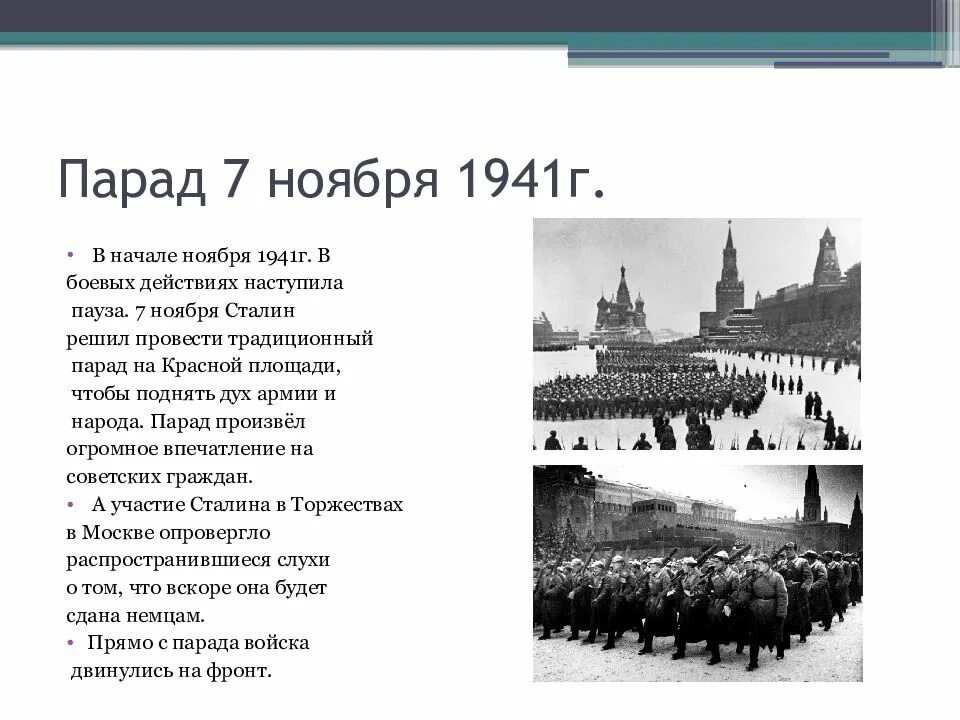960x720 pixels.
Task: Click the line 'парад на Красной площади,'
Action: [206, 366]
